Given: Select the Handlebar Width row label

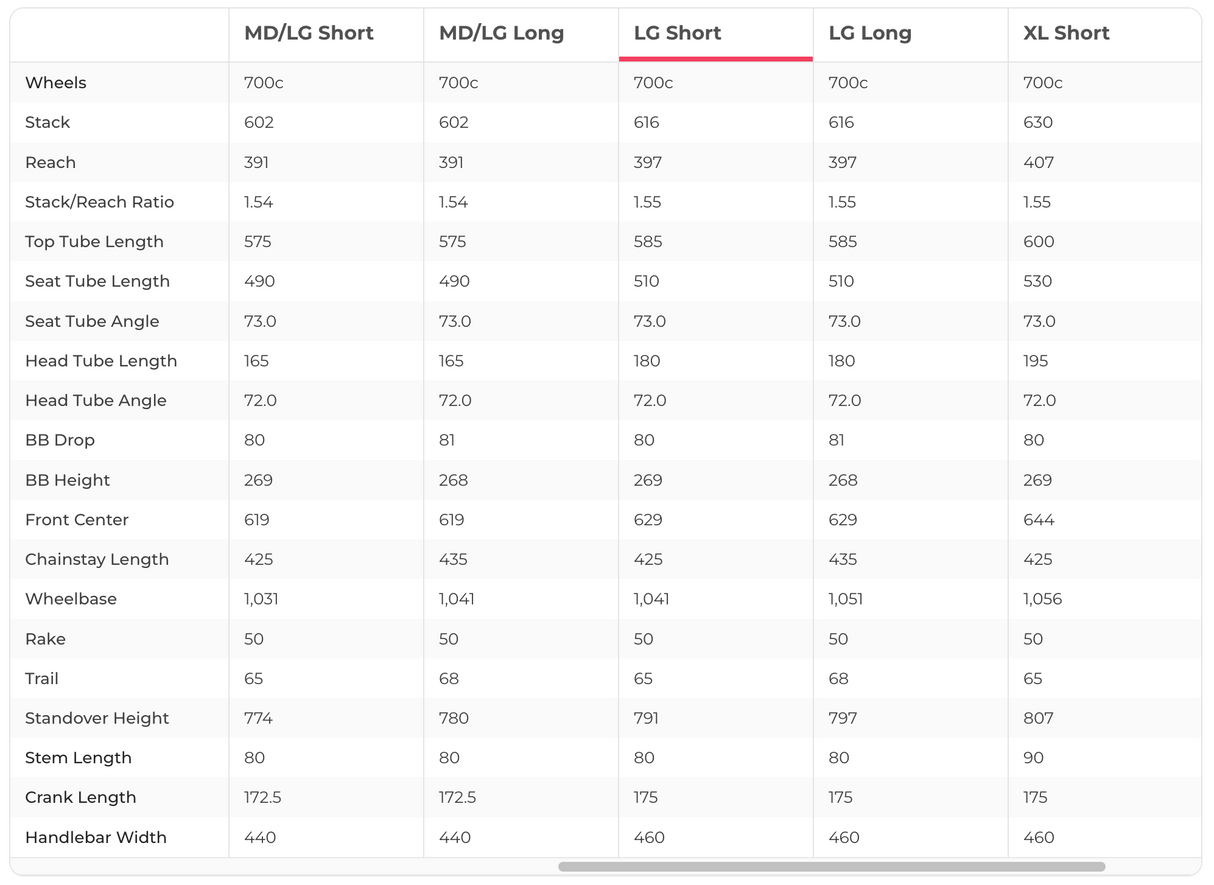Looking at the screenshot, I should pyautogui.click(x=96, y=837).
